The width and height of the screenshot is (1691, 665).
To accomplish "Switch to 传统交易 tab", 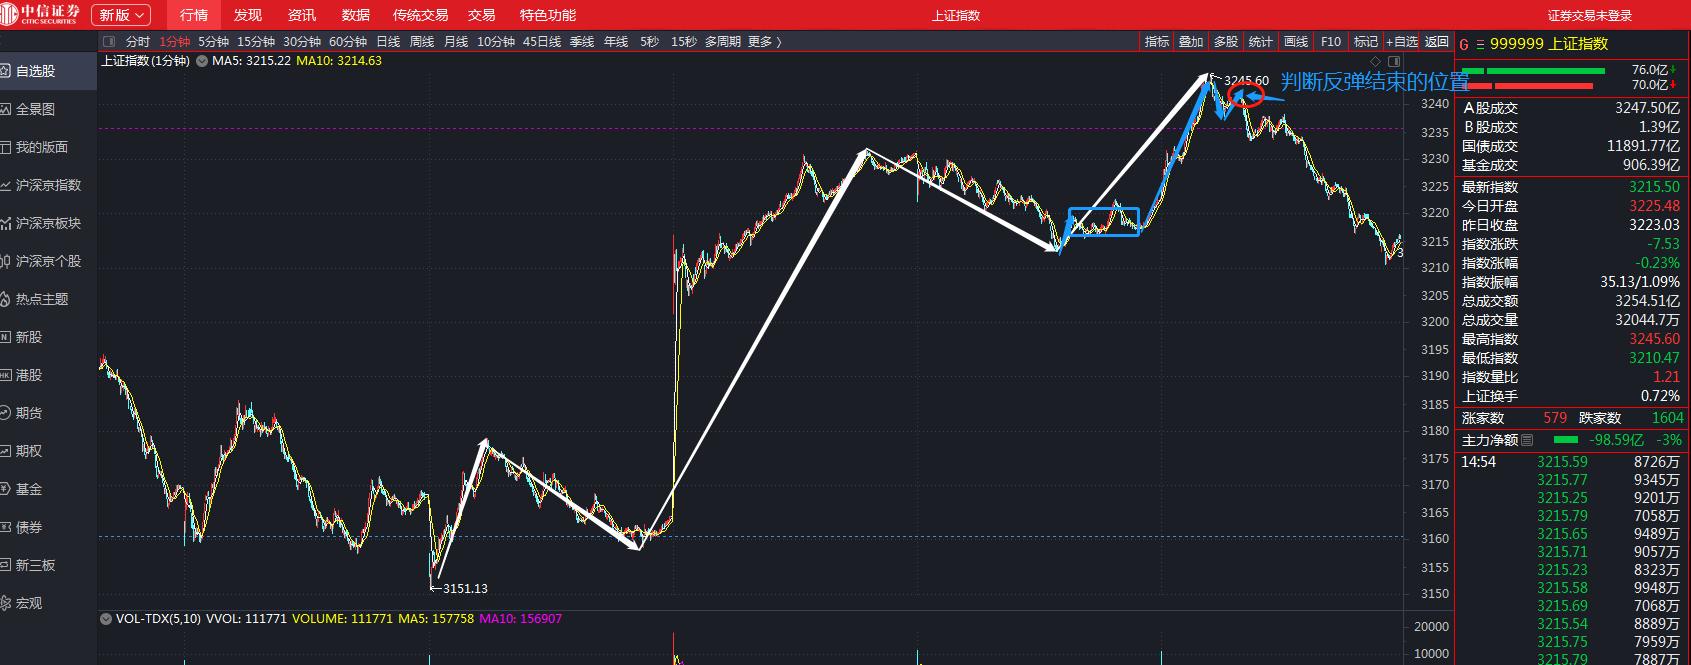I will coord(421,15).
